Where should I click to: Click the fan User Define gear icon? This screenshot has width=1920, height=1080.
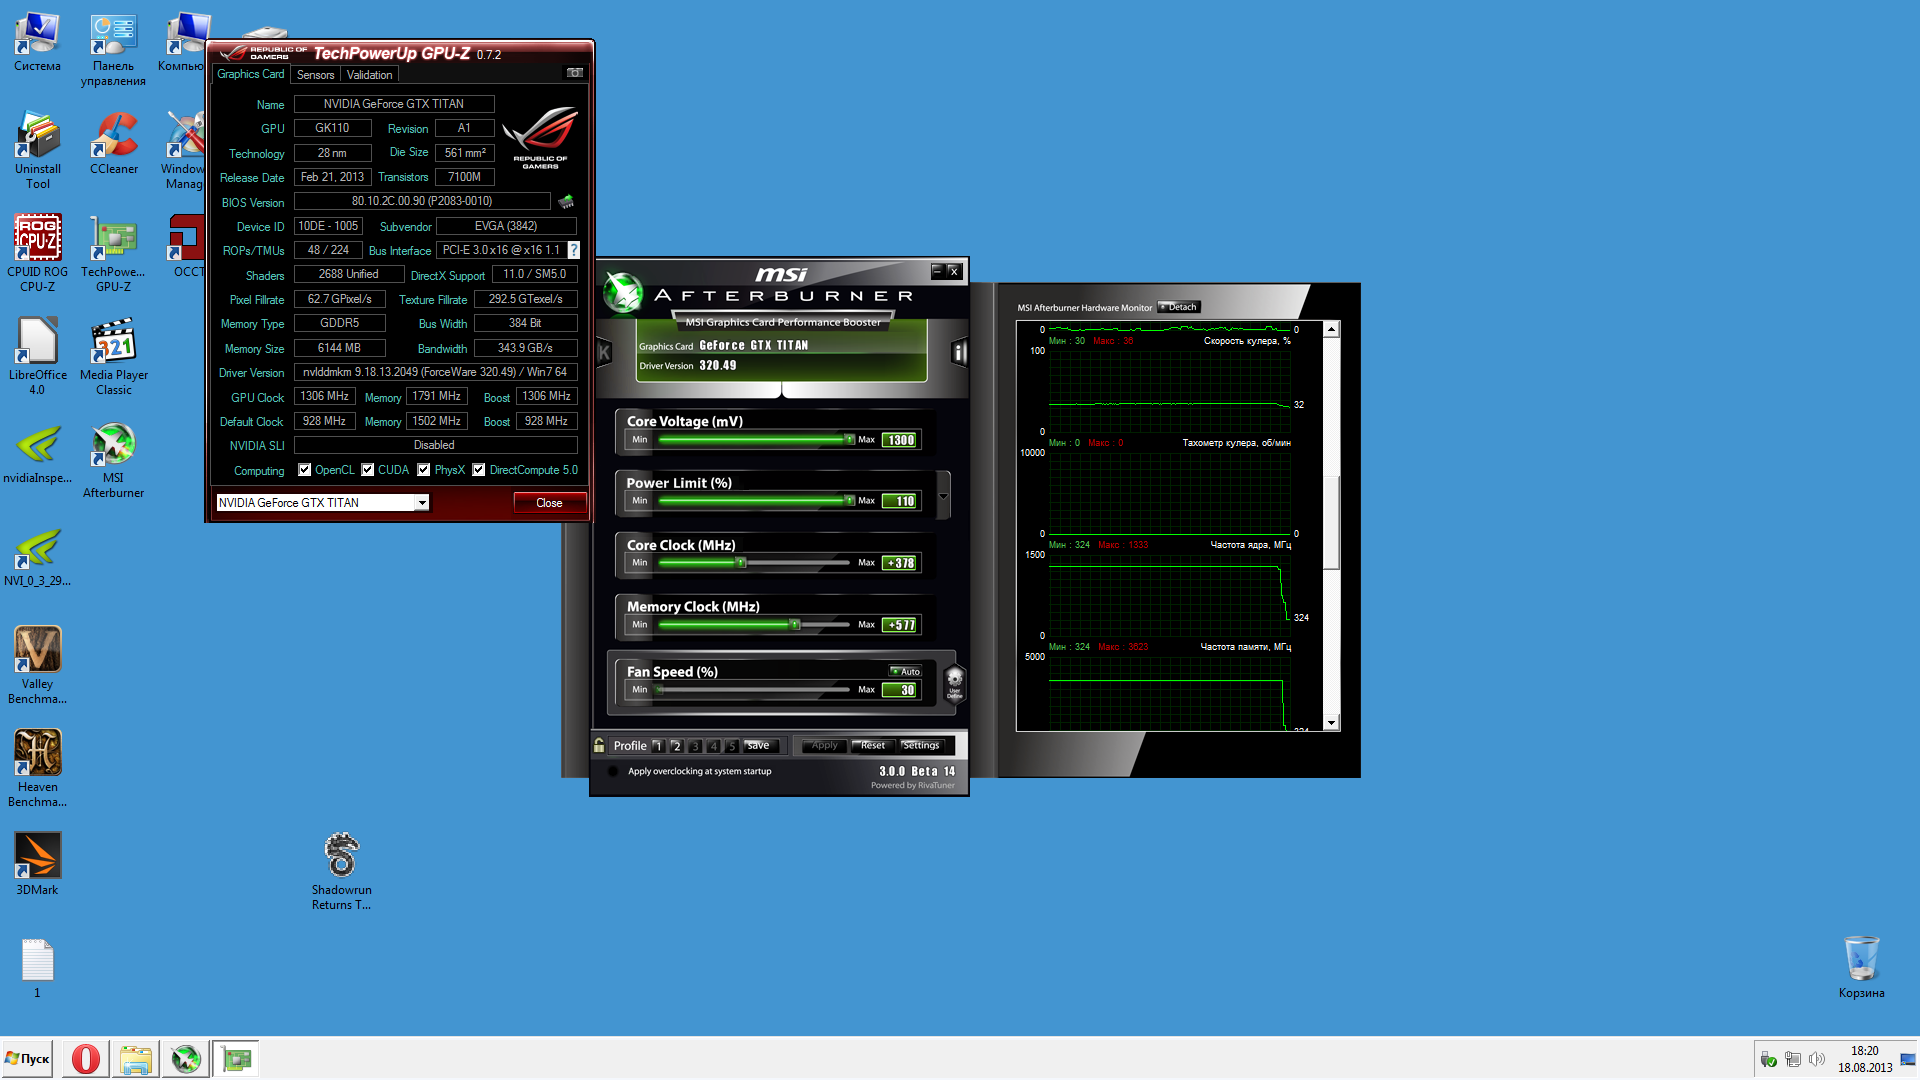[x=954, y=682]
